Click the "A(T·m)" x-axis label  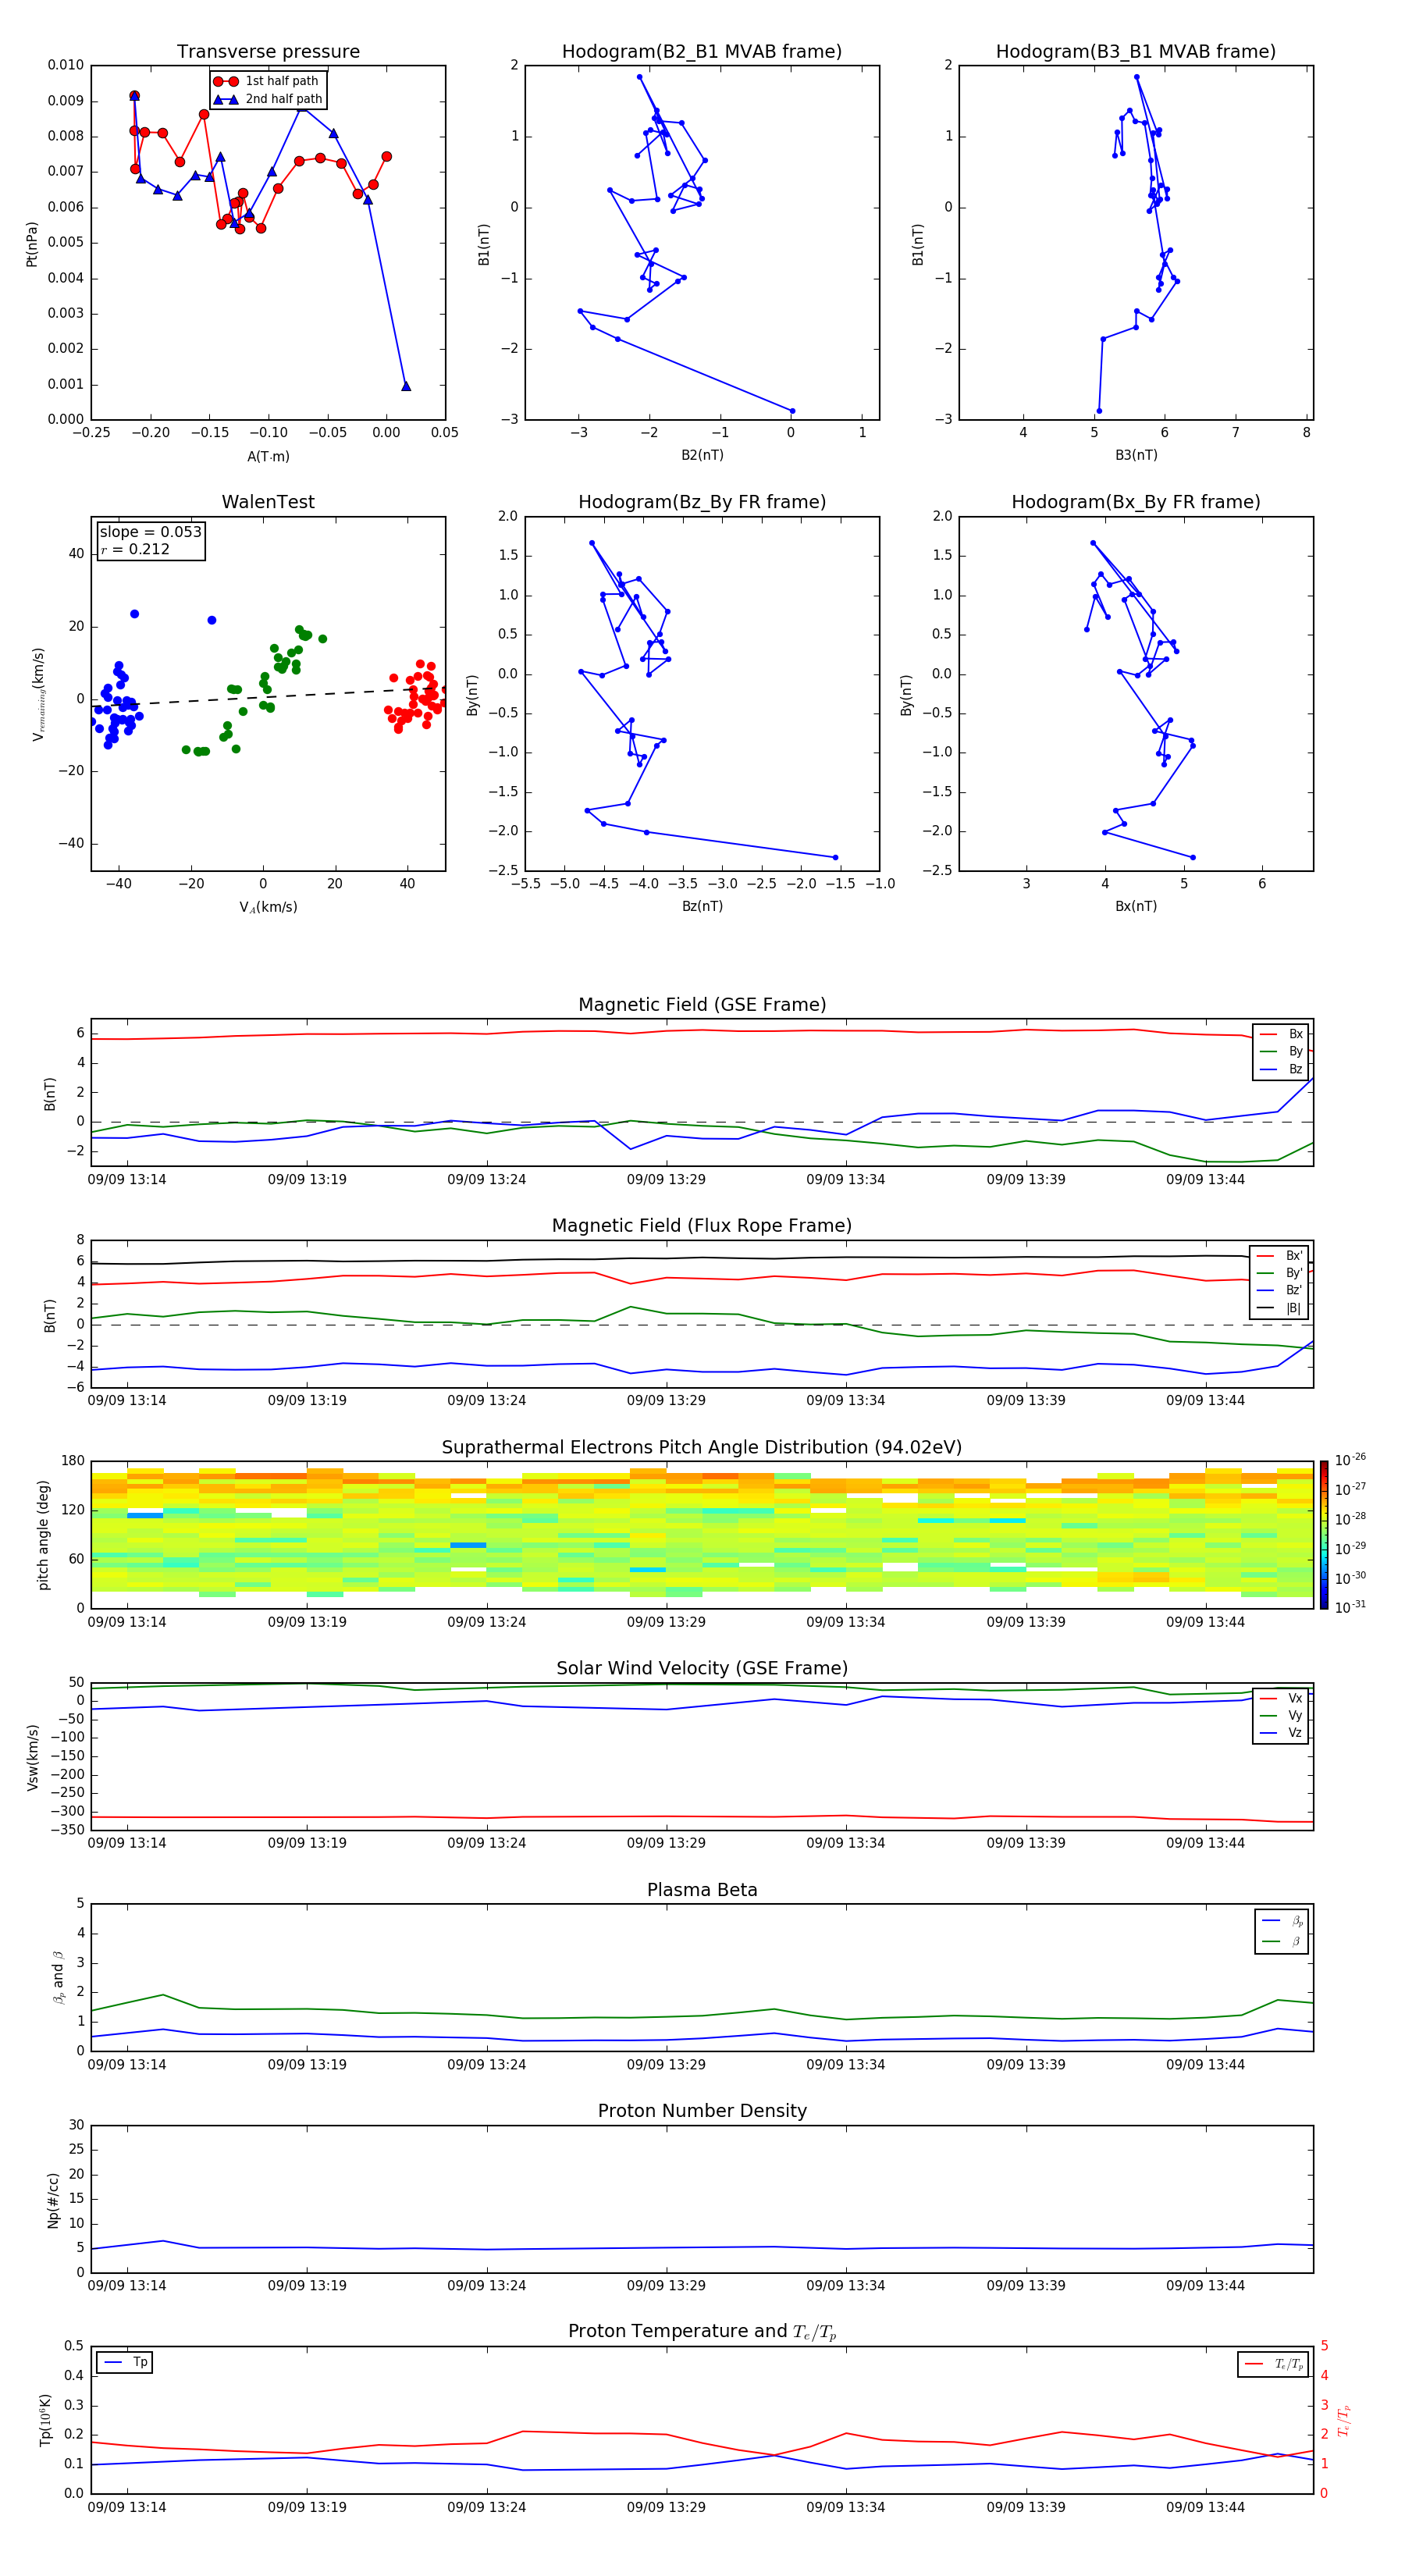pyautogui.click(x=268, y=456)
